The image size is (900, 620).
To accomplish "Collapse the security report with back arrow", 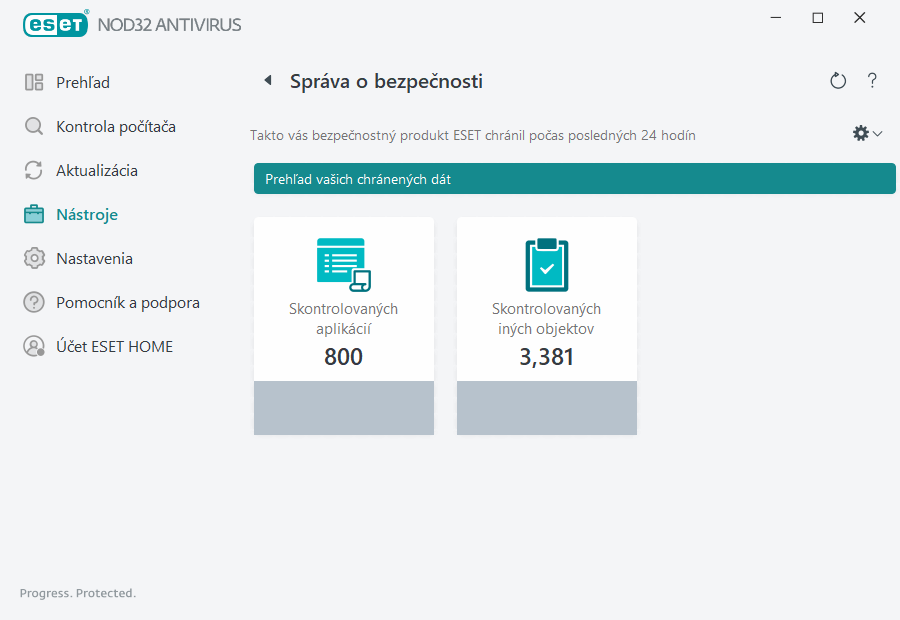I will pos(267,80).
